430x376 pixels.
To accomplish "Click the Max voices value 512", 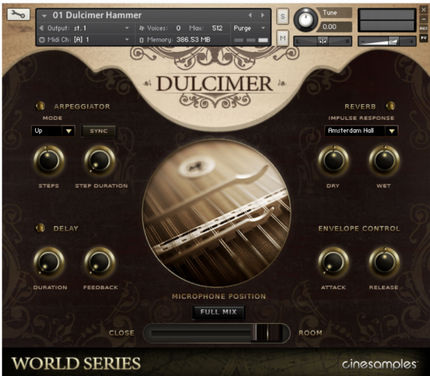I will [x=217, y=28].
